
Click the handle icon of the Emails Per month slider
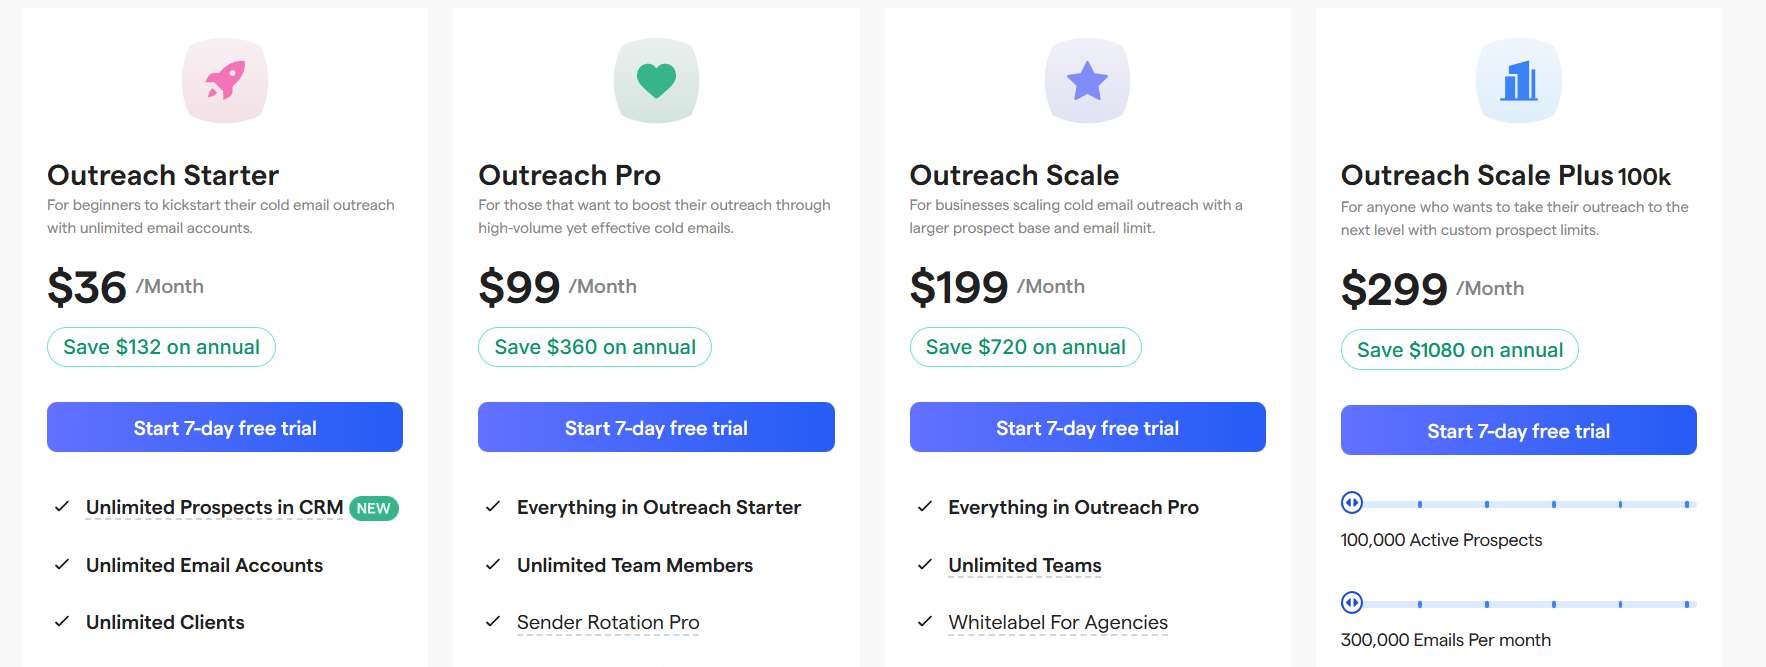coord(1352,602)
